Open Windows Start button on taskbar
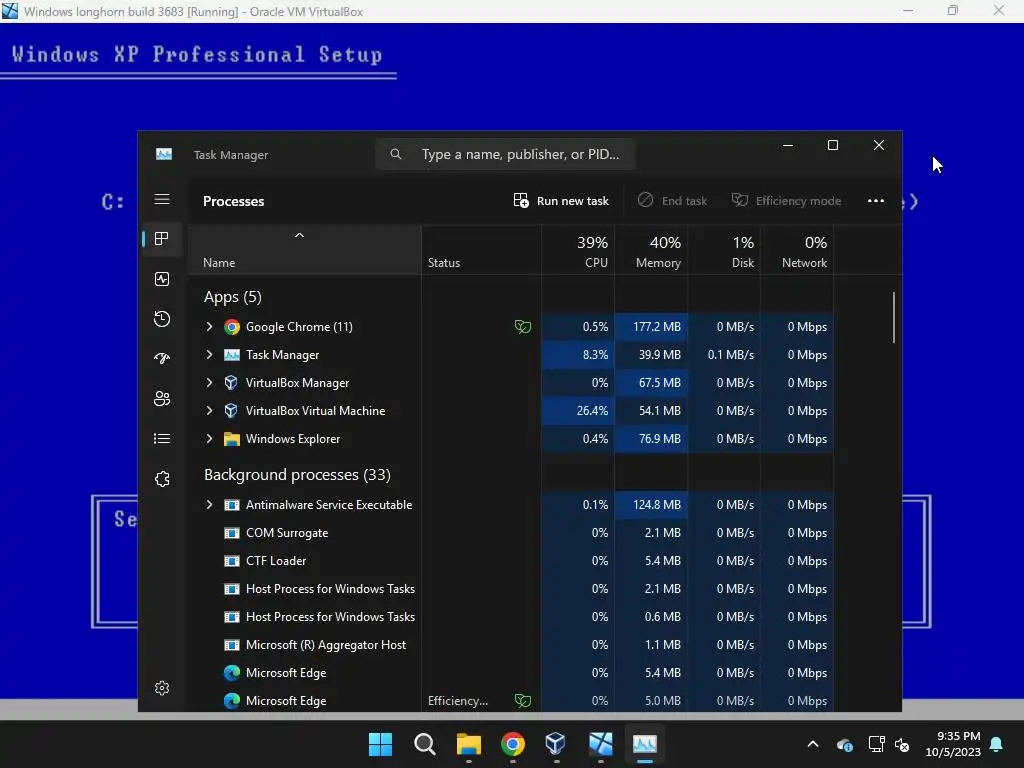 click(380, 744)
